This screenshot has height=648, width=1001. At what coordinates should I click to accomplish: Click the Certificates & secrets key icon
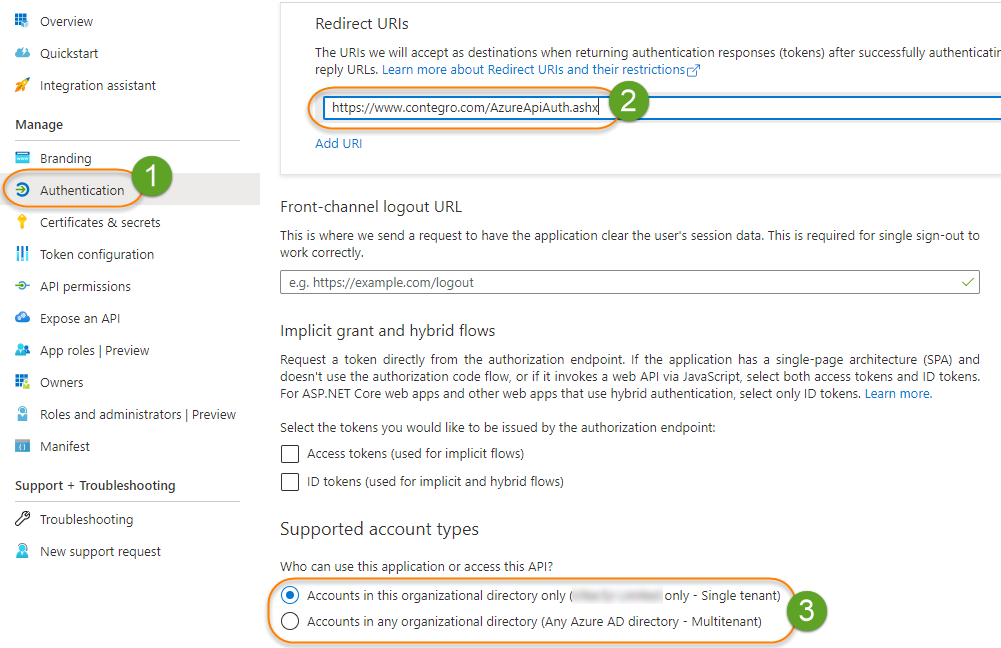pyautogui.click(x=22, y=222)
